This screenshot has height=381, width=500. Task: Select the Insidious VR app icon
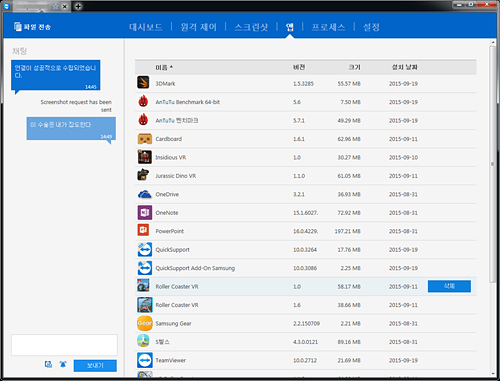tap(145, 157)
